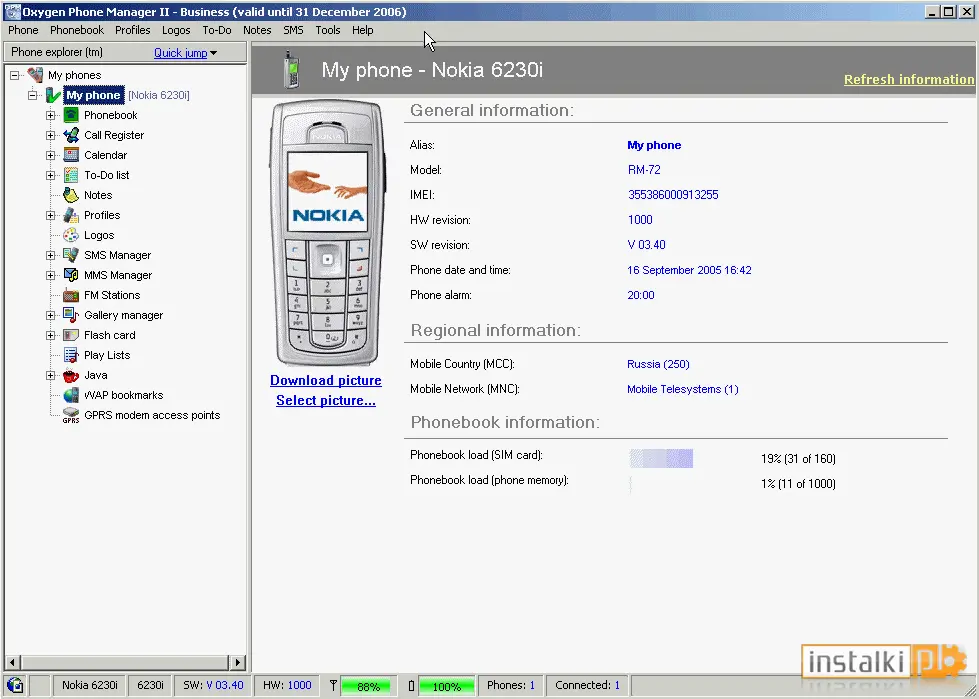Image resolution: width=979 pixels, height=699 pixels.
Task: Click the Download picture link
Action: [326, 380]
